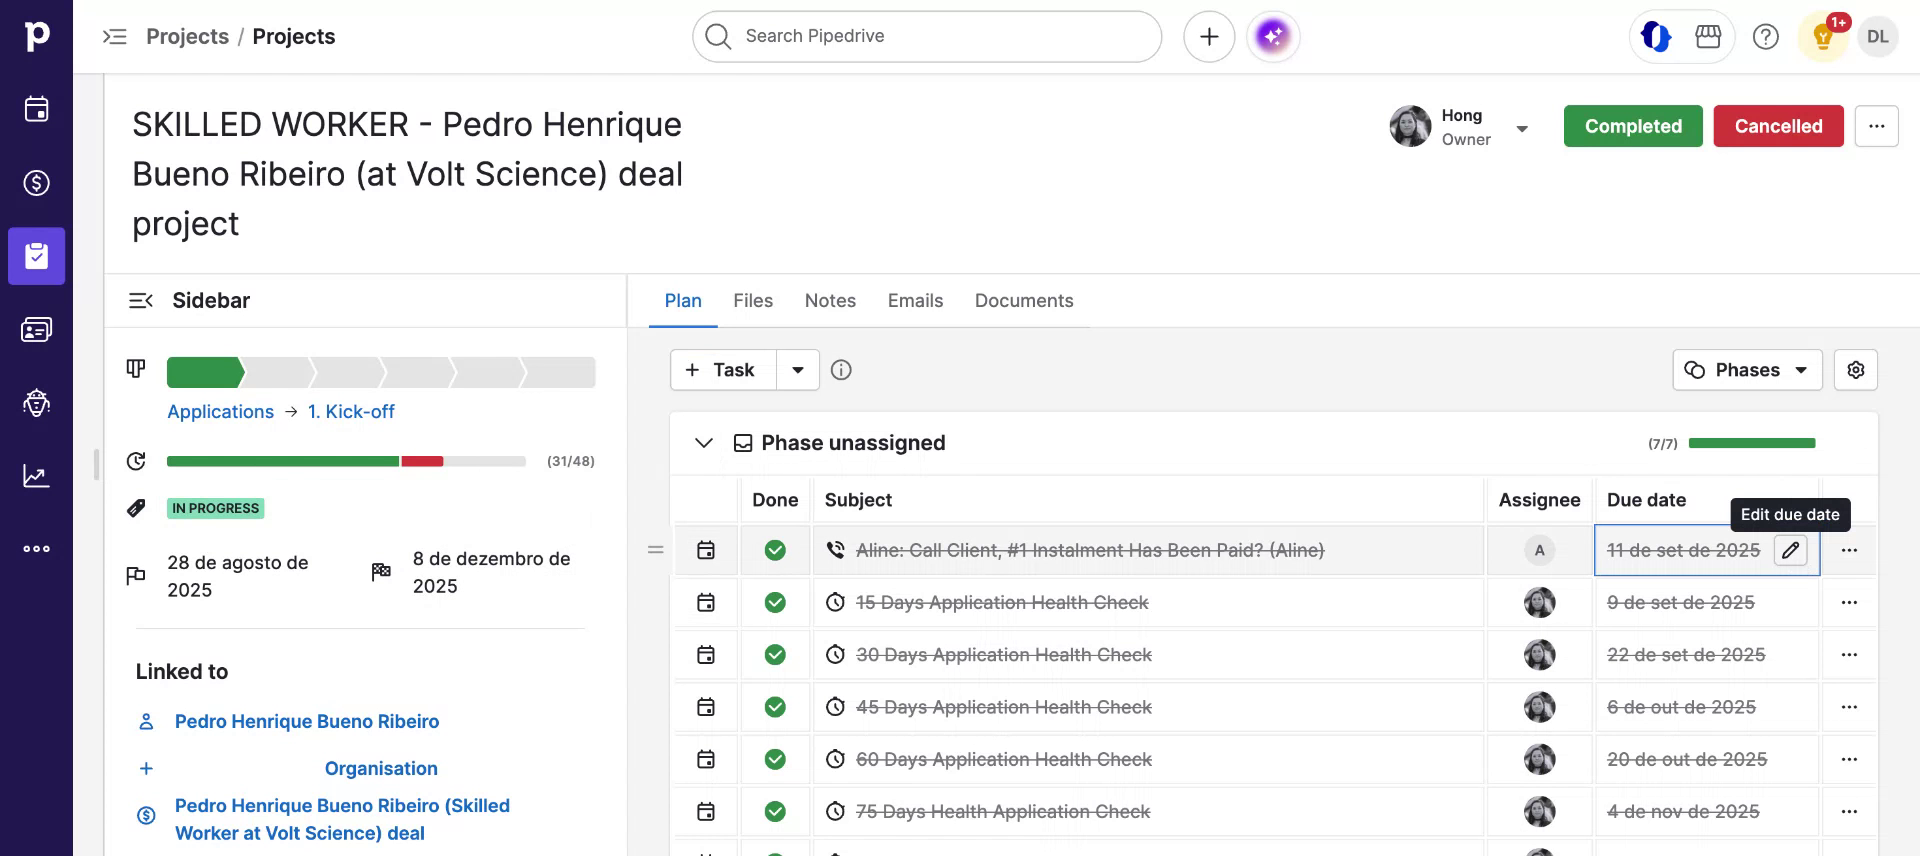Open Insights chart icon in navigation
The height and width of the screenshot is (856, 1920).
36,476
